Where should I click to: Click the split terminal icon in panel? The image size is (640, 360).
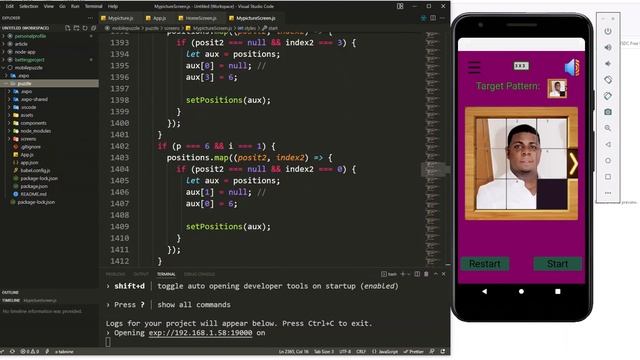click(417, 274)
